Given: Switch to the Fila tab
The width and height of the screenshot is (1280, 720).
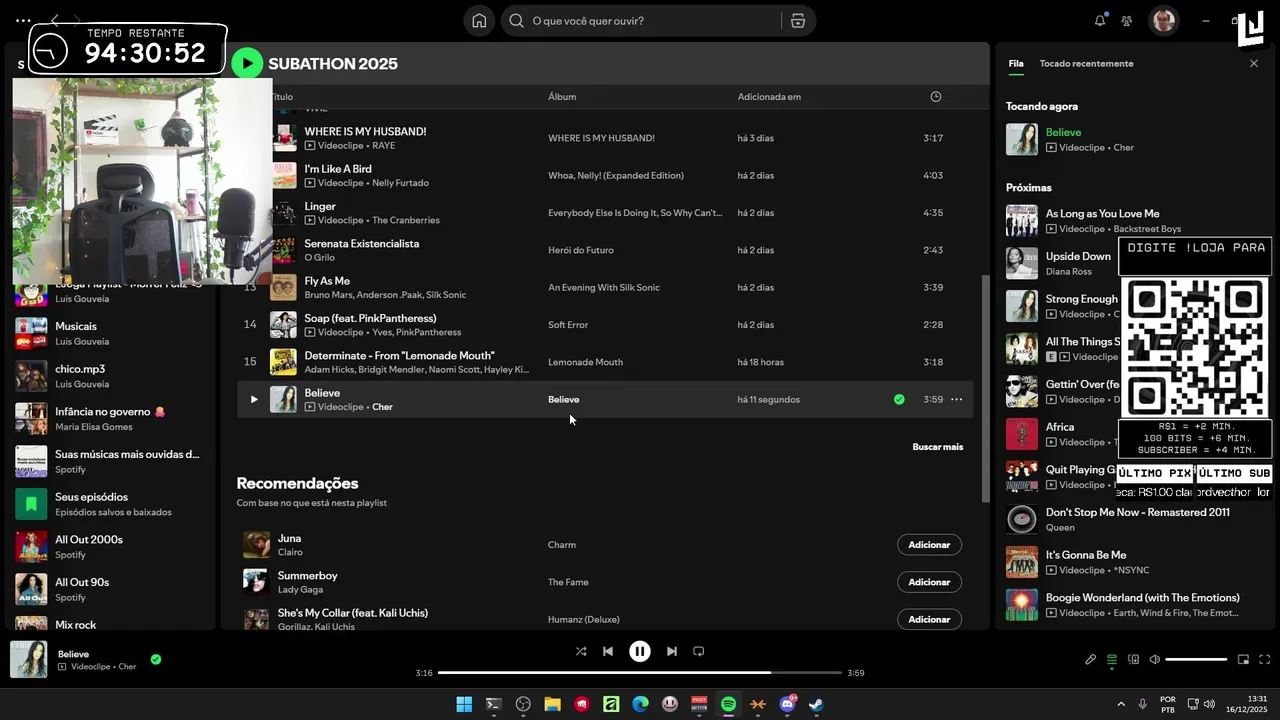Looking at the screenshot, I should (1015, 63).
